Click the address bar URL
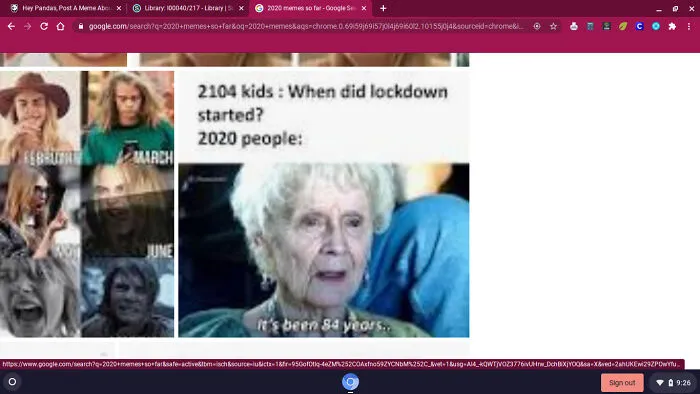700x394 pixels. (306, 26)
